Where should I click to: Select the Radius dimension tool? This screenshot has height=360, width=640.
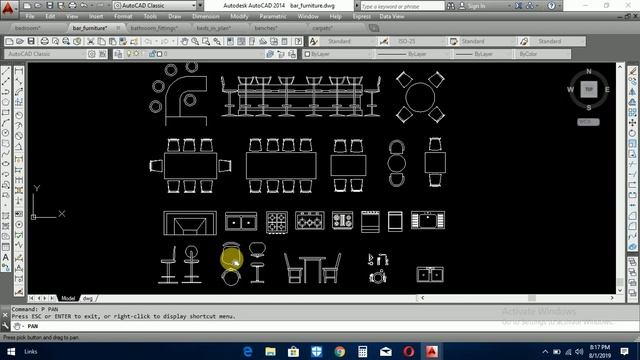click(19, 115)
